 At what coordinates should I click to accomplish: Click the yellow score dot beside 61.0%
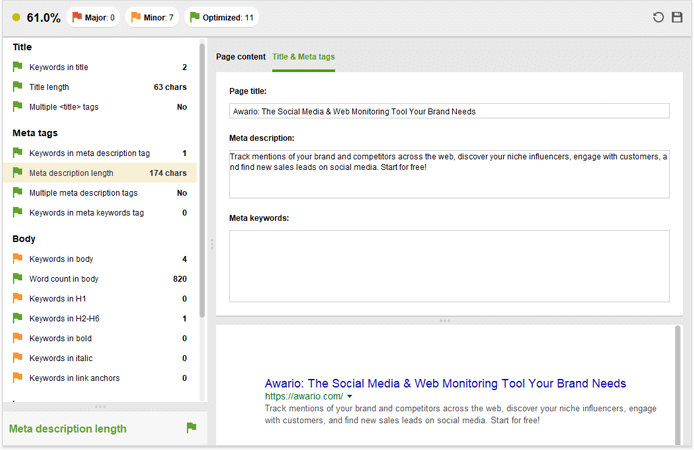point(16,17)
